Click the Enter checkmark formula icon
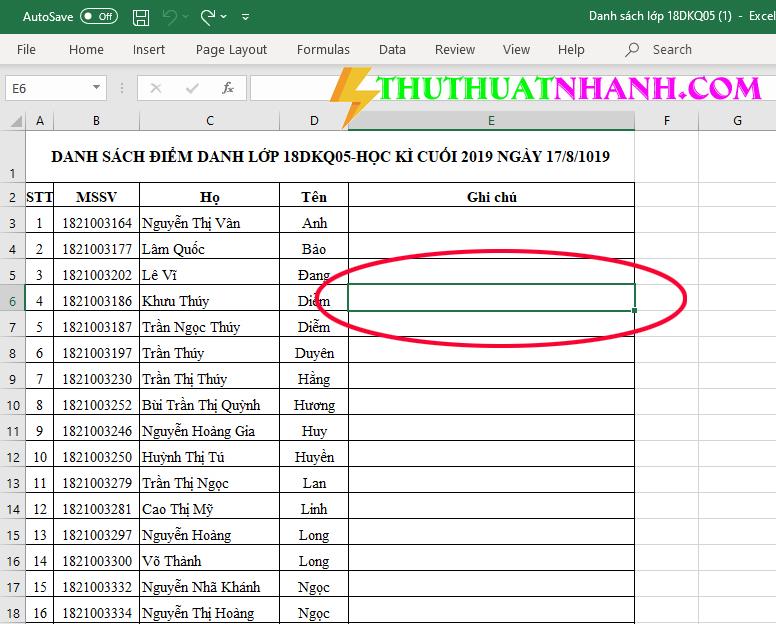 point(192,89)
